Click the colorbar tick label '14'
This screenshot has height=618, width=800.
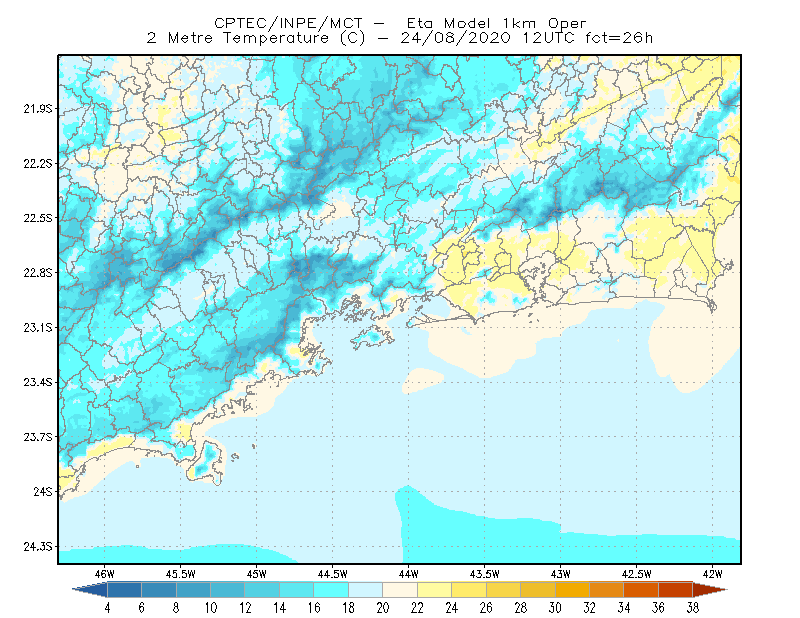[279, 608]
